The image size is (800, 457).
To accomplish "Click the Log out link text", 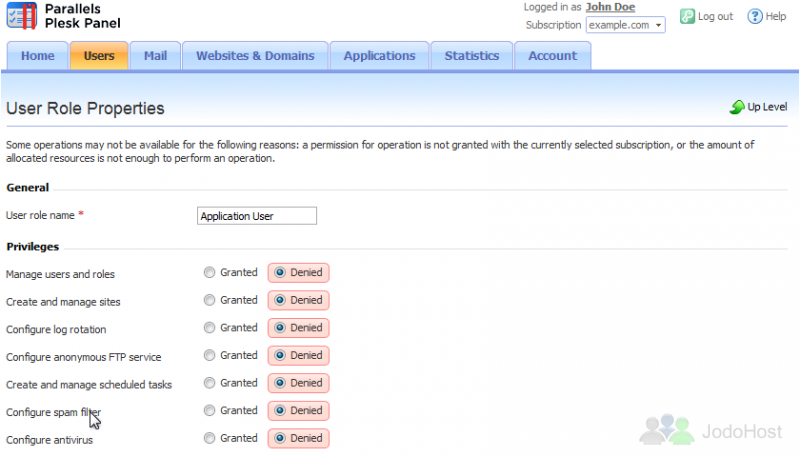I will point(715,16).
